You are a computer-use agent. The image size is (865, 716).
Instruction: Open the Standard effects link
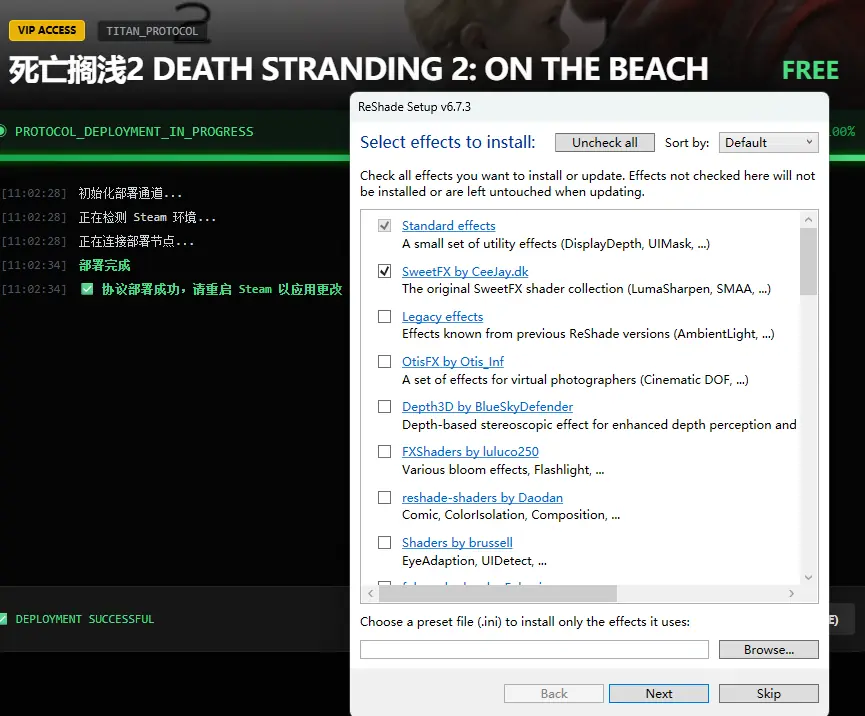pyautogui.click(x=448, y=226)
